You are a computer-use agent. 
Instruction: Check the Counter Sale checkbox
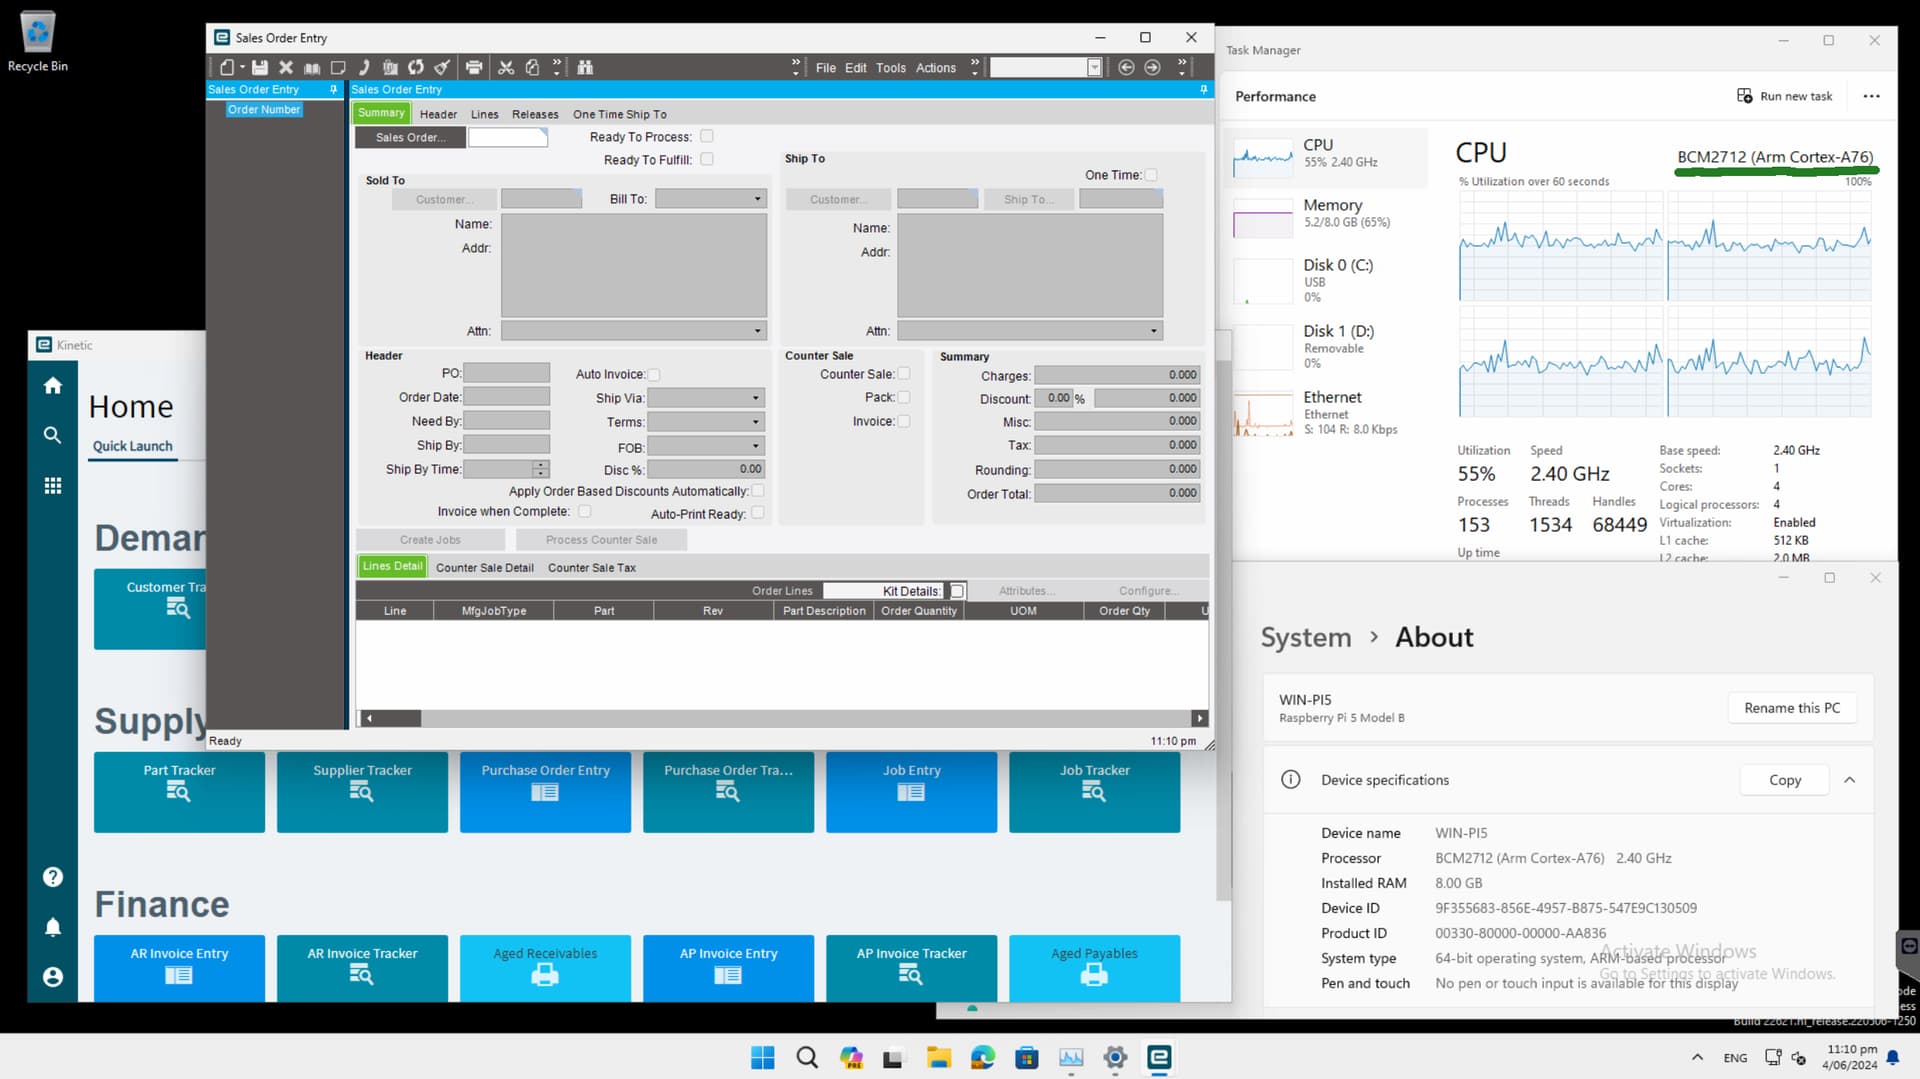[904, 374]
